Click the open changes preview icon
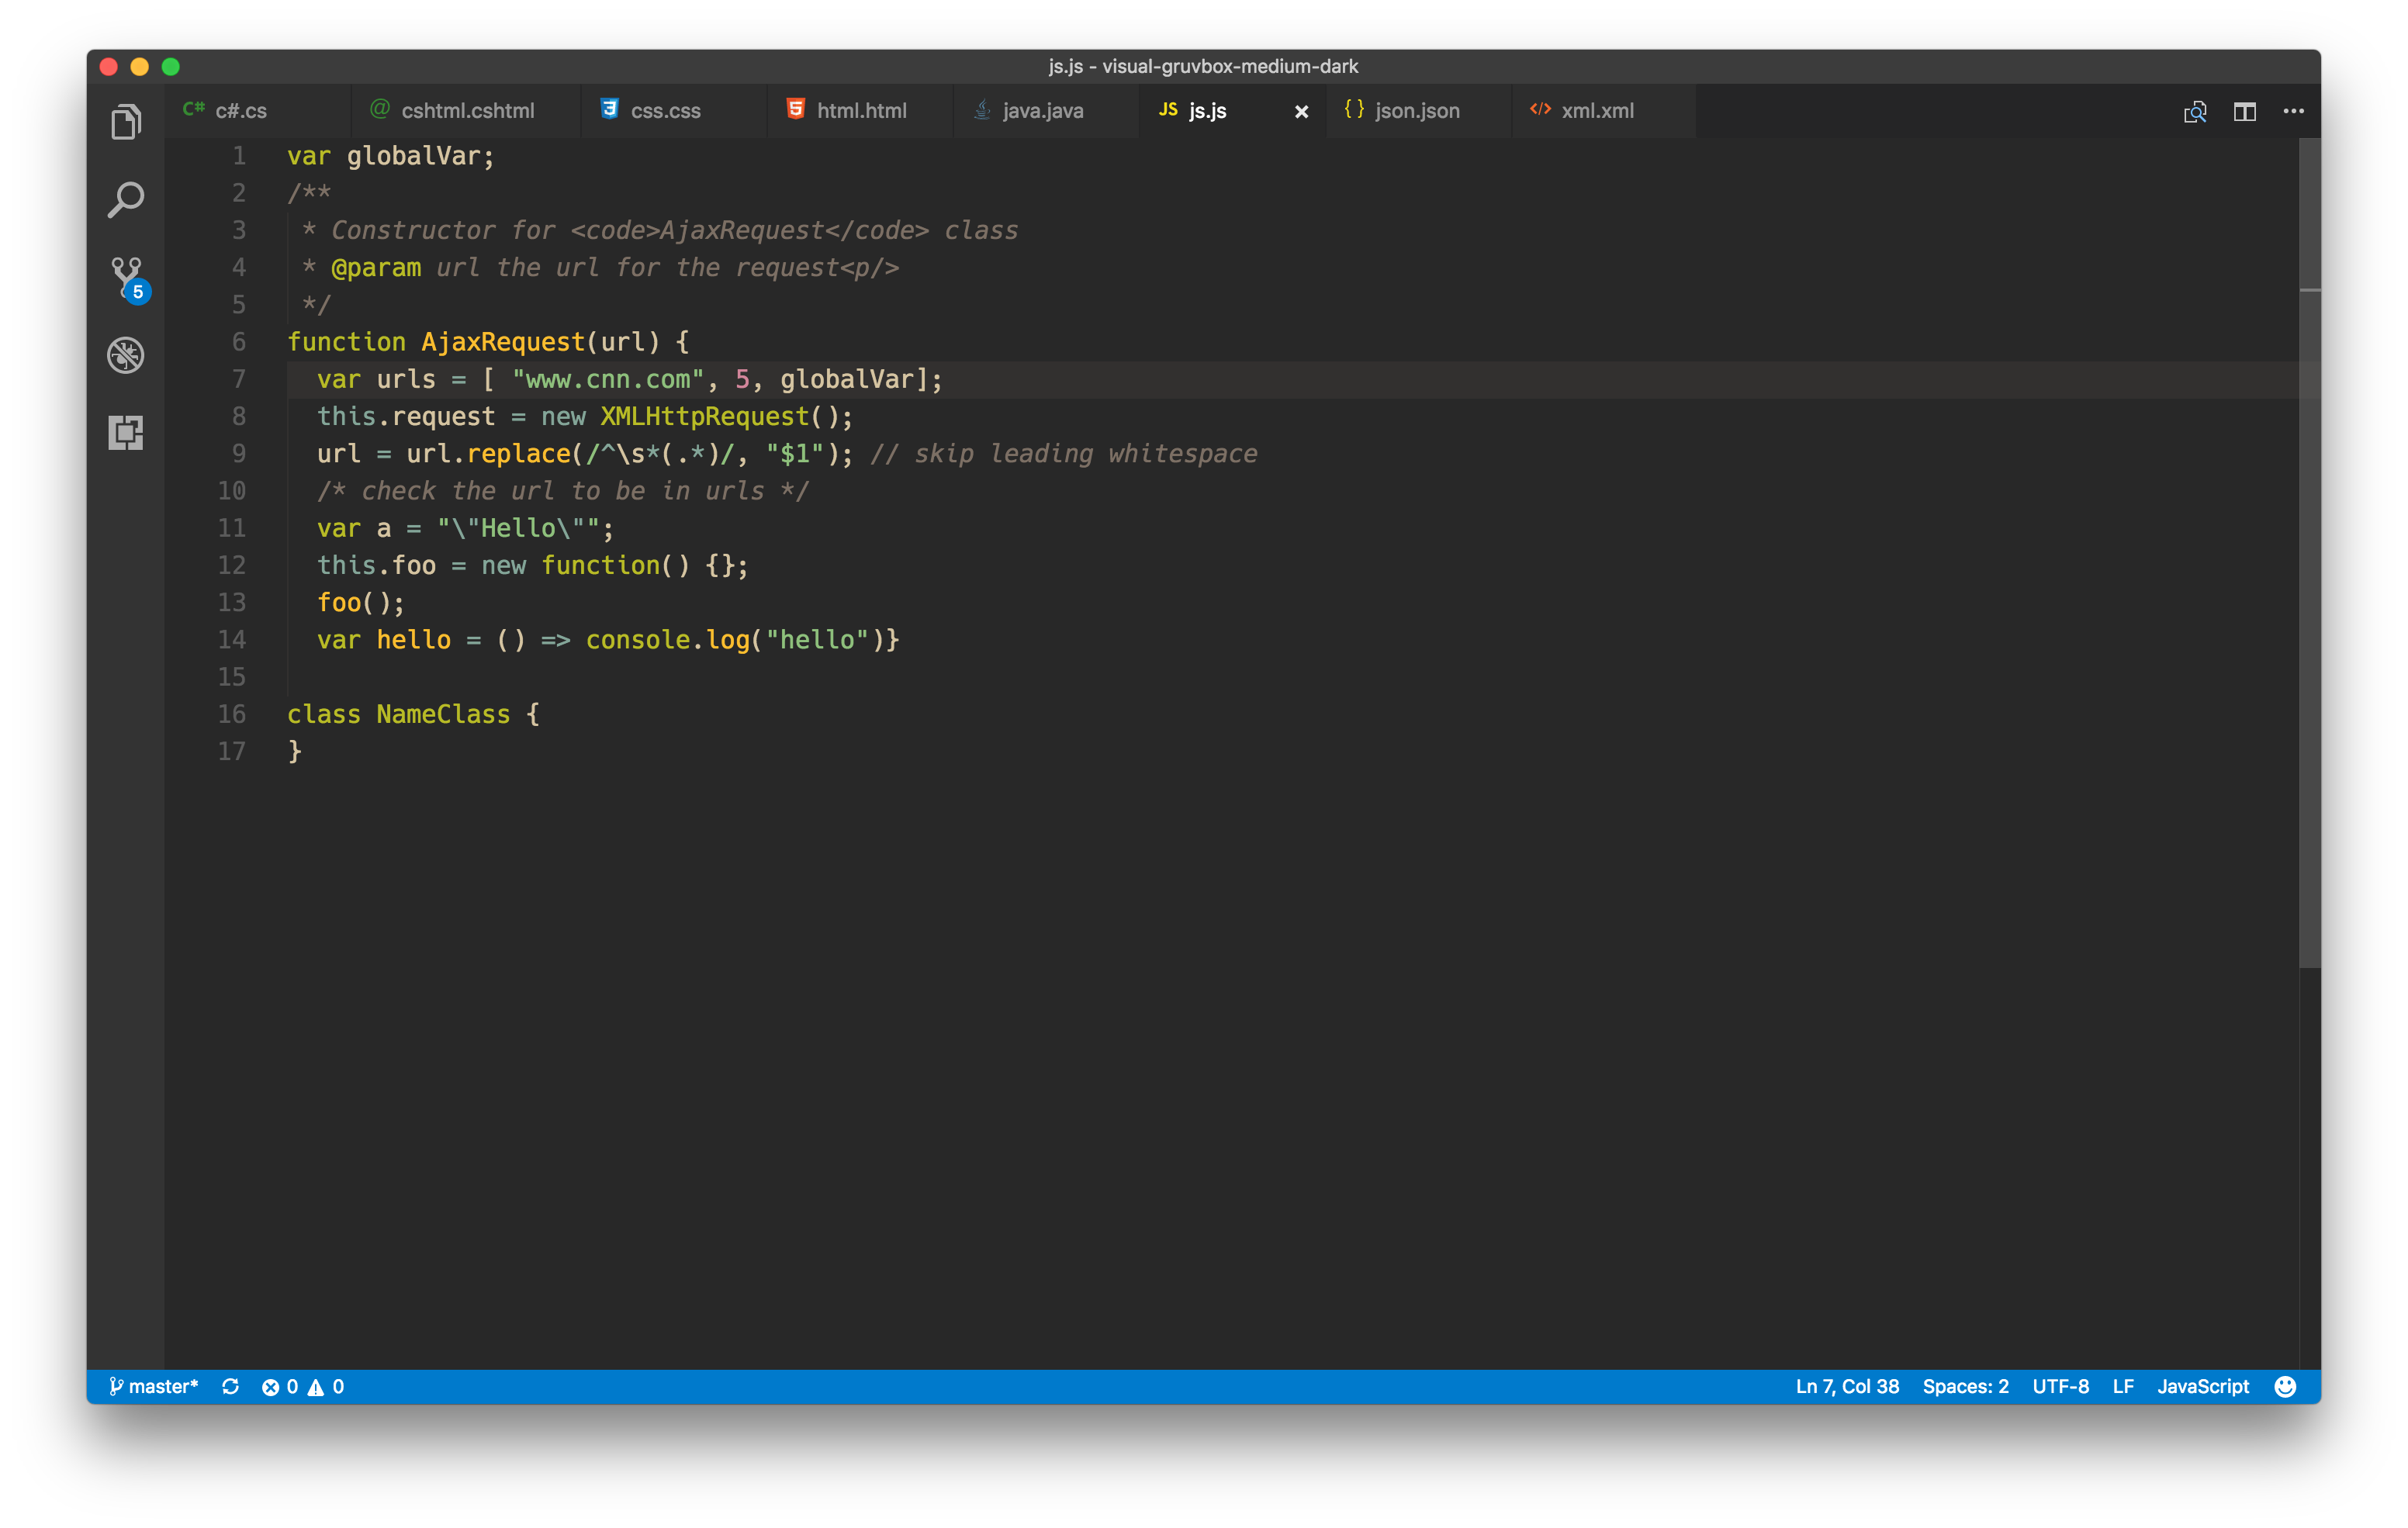 (2195, 111)
